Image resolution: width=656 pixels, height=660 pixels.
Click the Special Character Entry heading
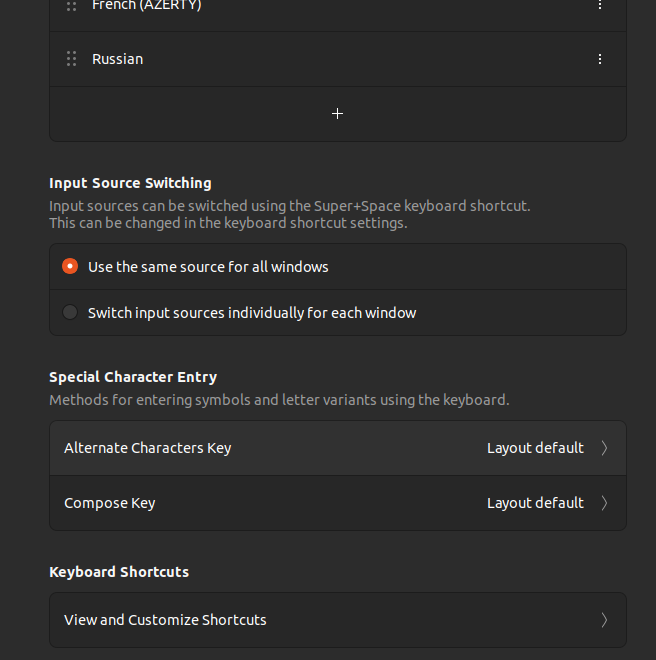point(133,377)
